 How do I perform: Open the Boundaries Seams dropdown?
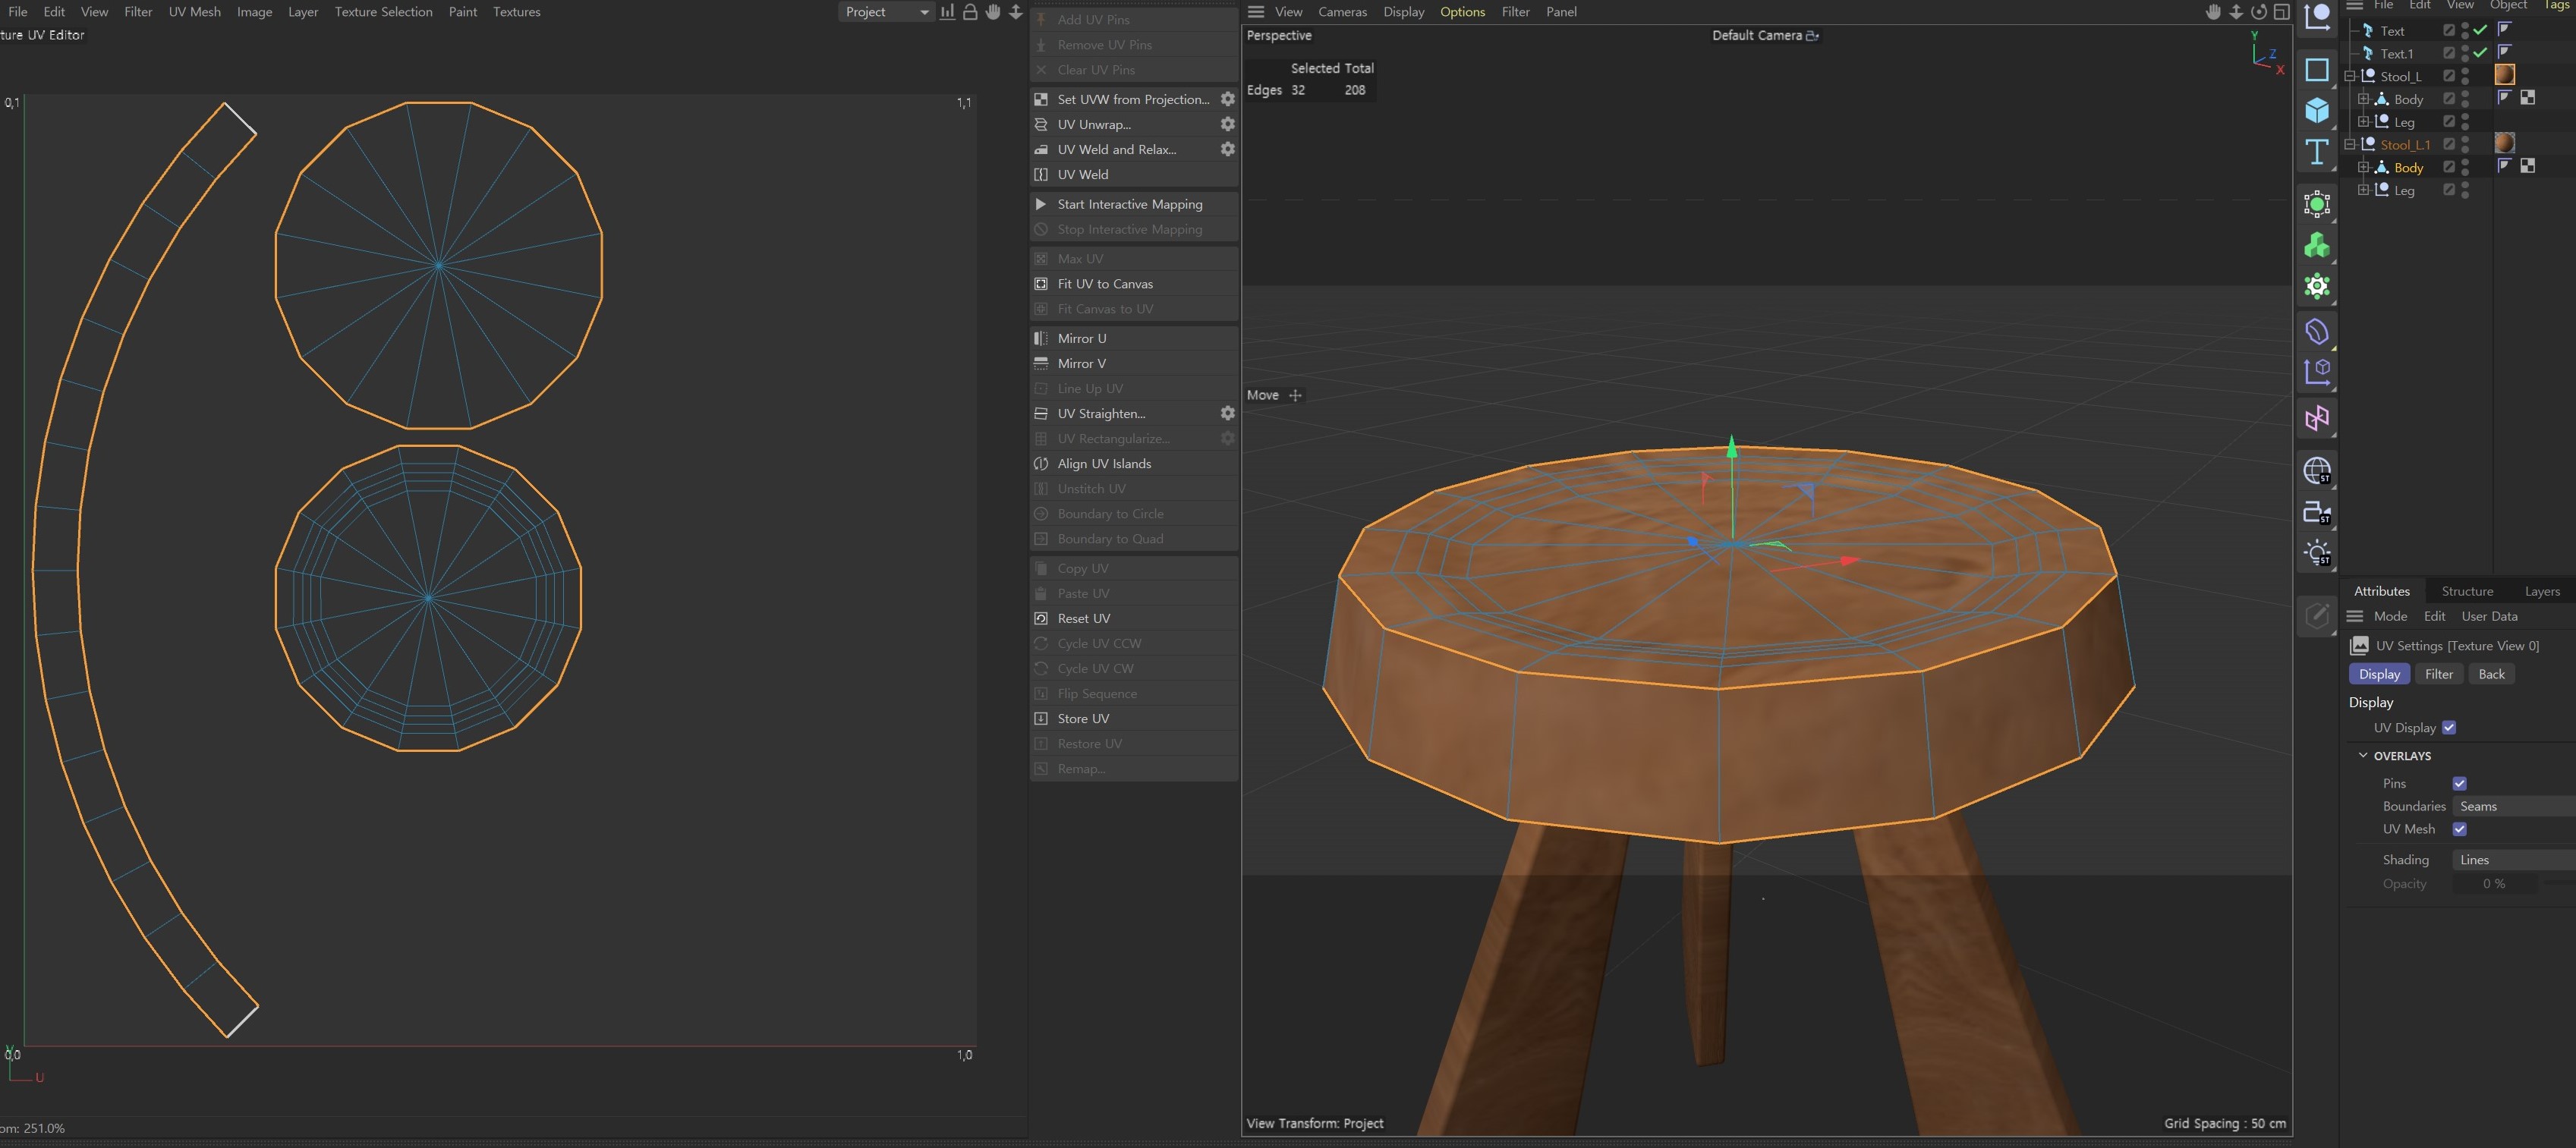point(2513,806)
